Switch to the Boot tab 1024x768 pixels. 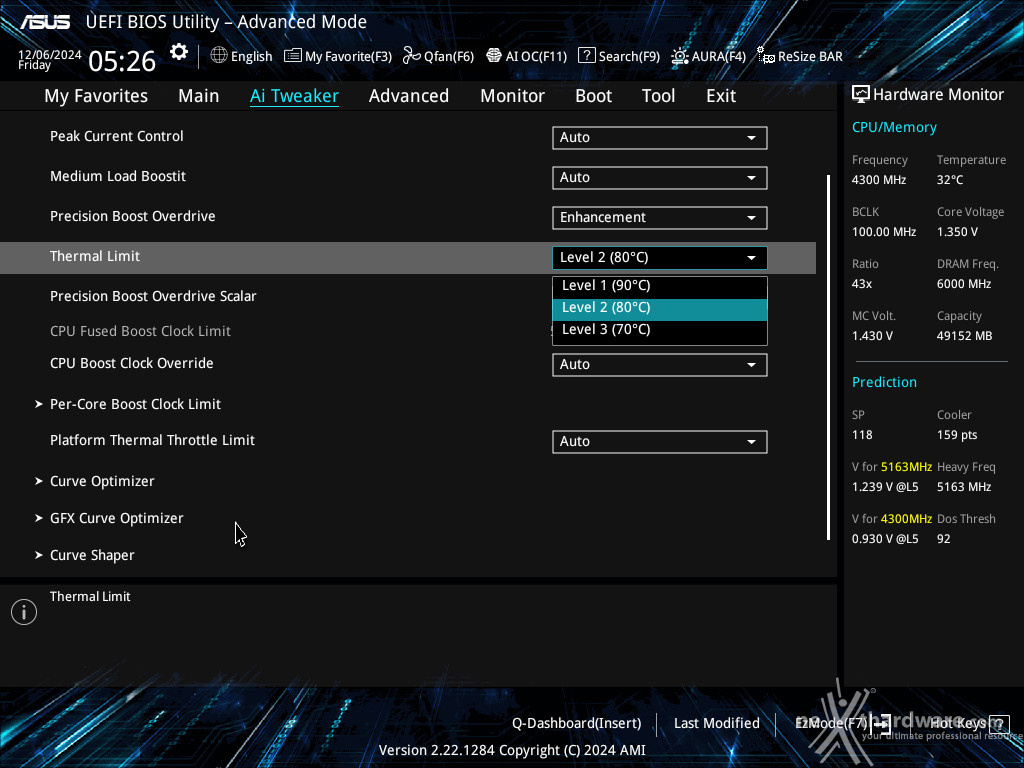tap(594, 96)
